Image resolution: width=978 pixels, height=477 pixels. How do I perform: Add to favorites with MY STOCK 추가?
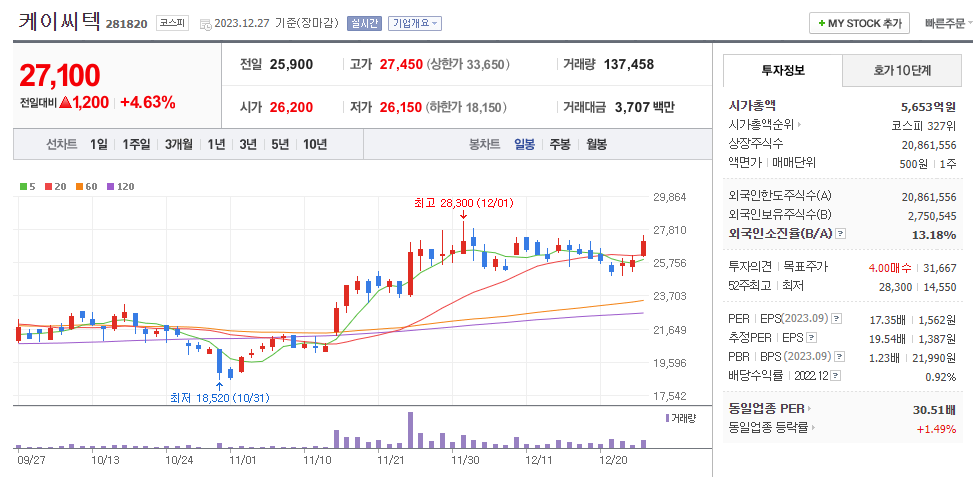[859, 24]
